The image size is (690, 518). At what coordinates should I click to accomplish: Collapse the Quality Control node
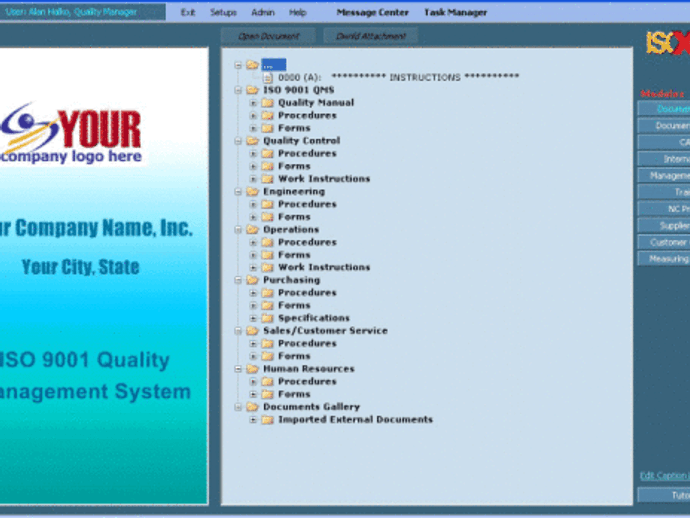tap(238, 141)
